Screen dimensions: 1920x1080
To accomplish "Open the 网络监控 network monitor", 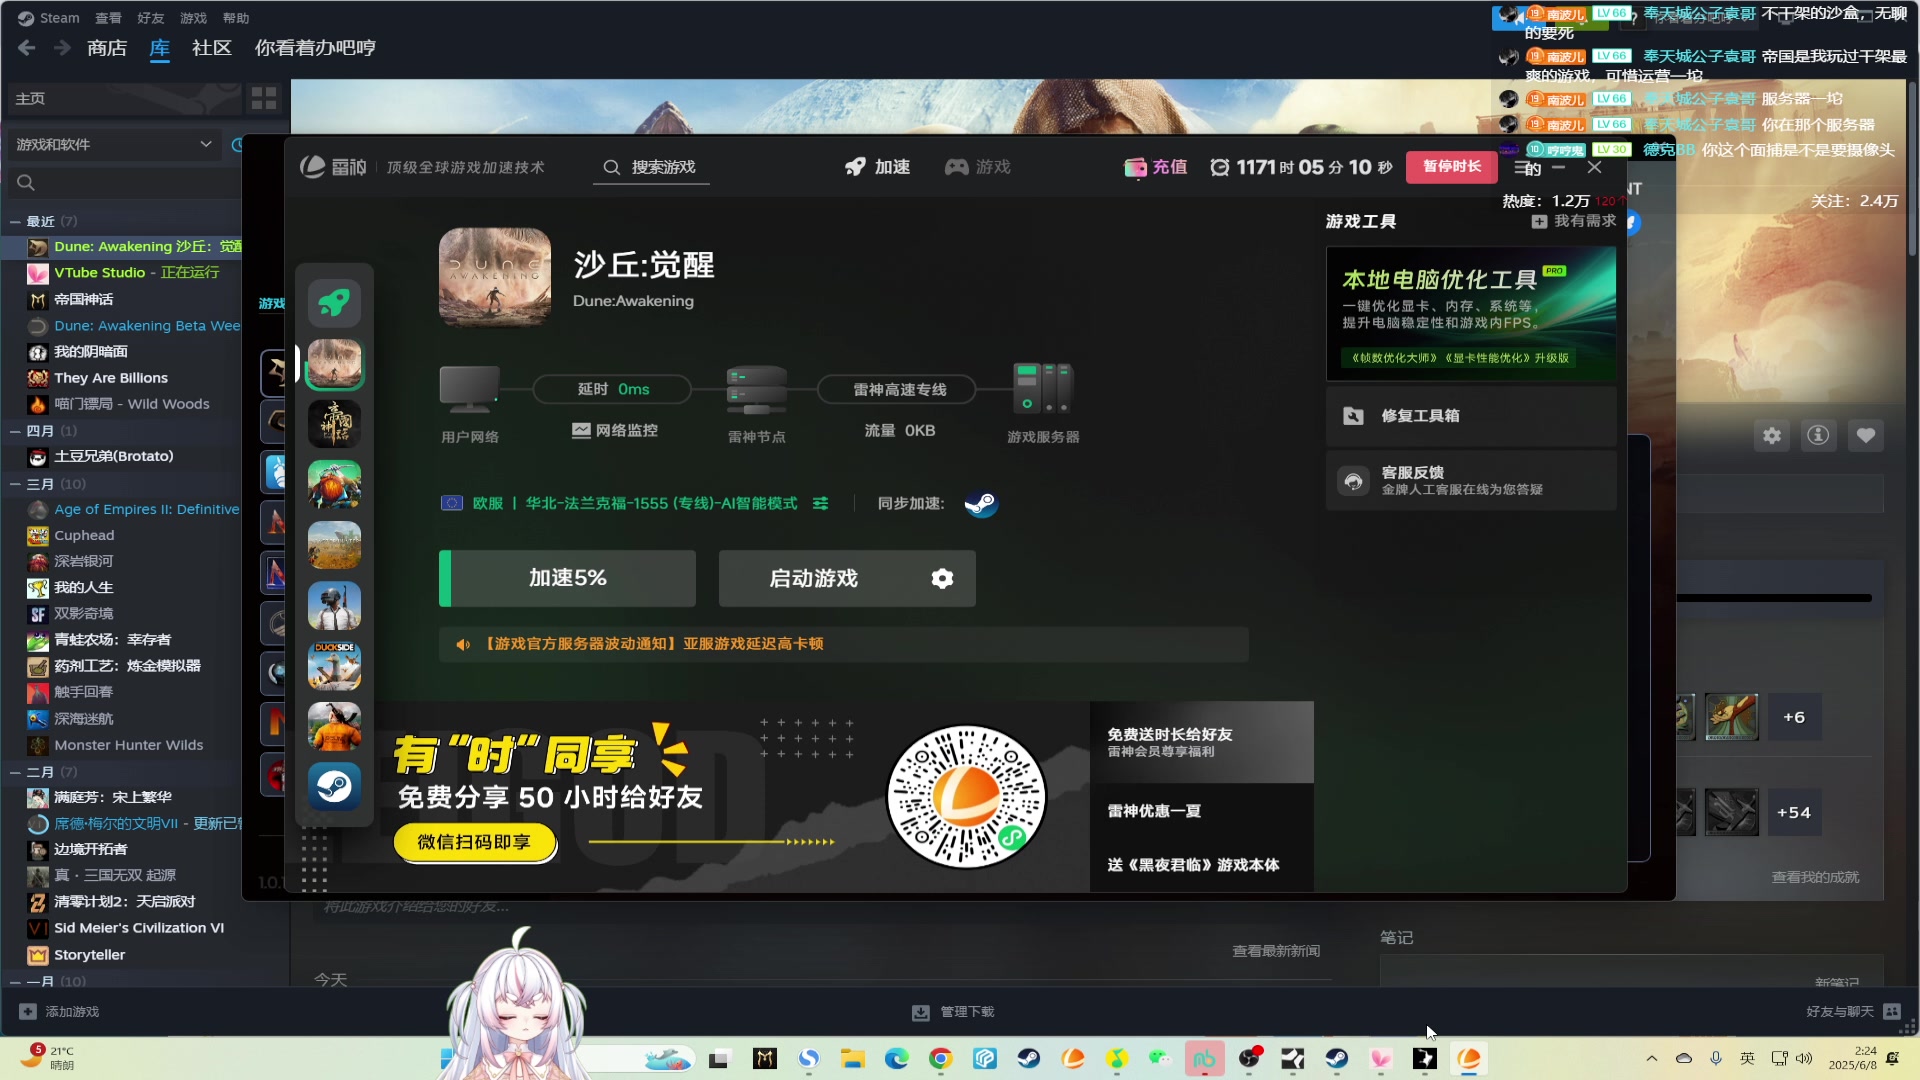I will (615, 430).
